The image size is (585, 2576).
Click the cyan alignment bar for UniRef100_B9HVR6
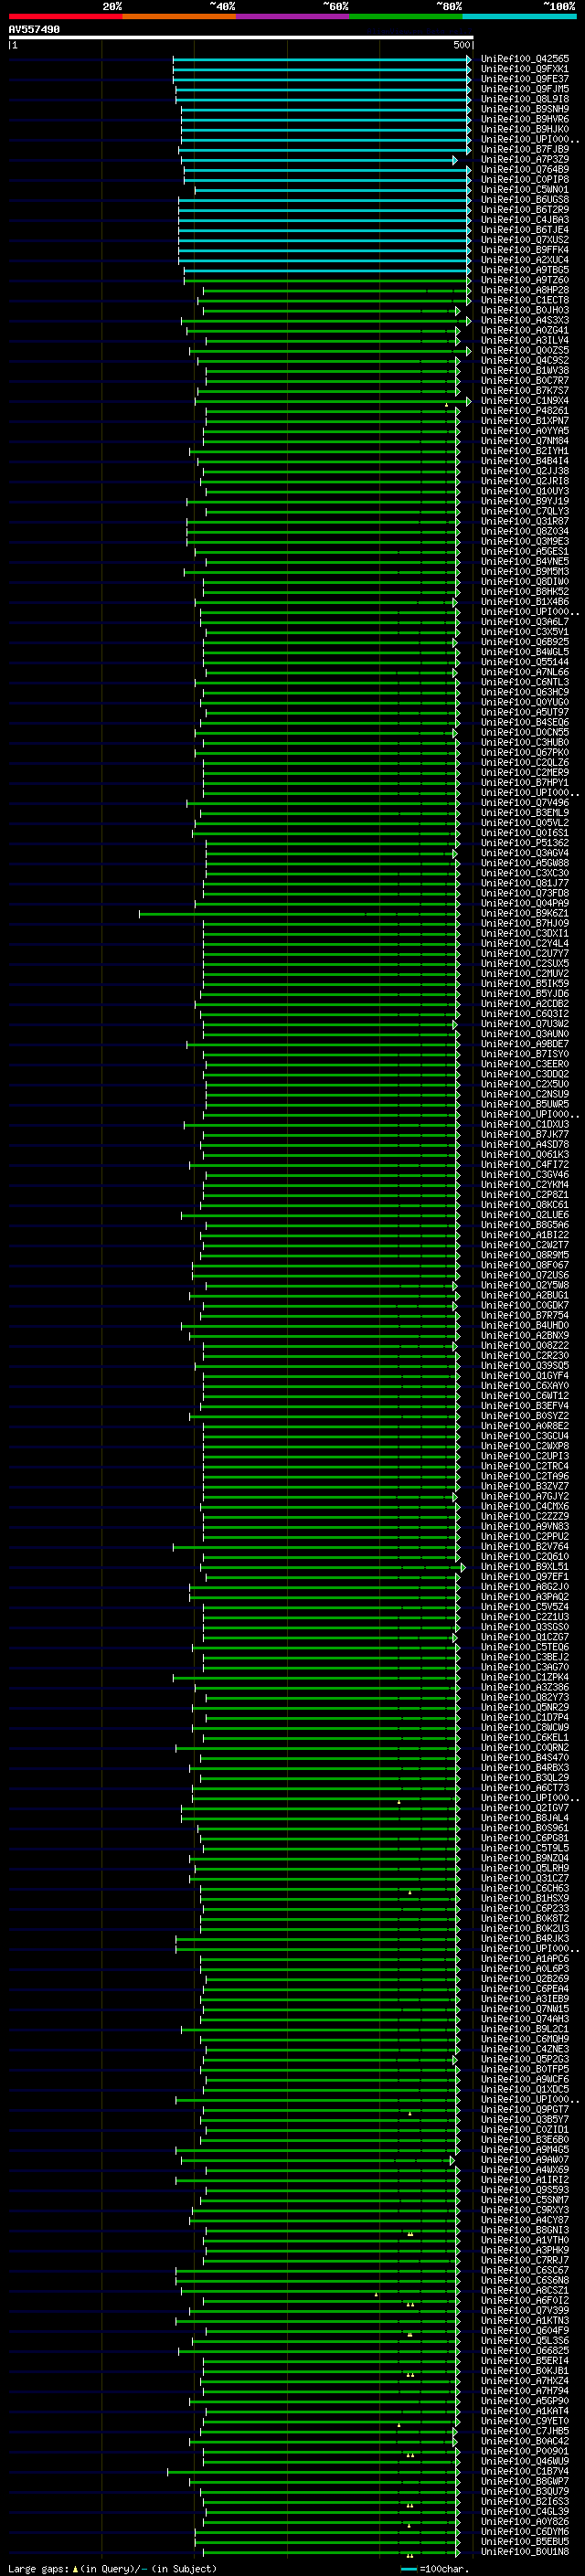tap(325, 119)
